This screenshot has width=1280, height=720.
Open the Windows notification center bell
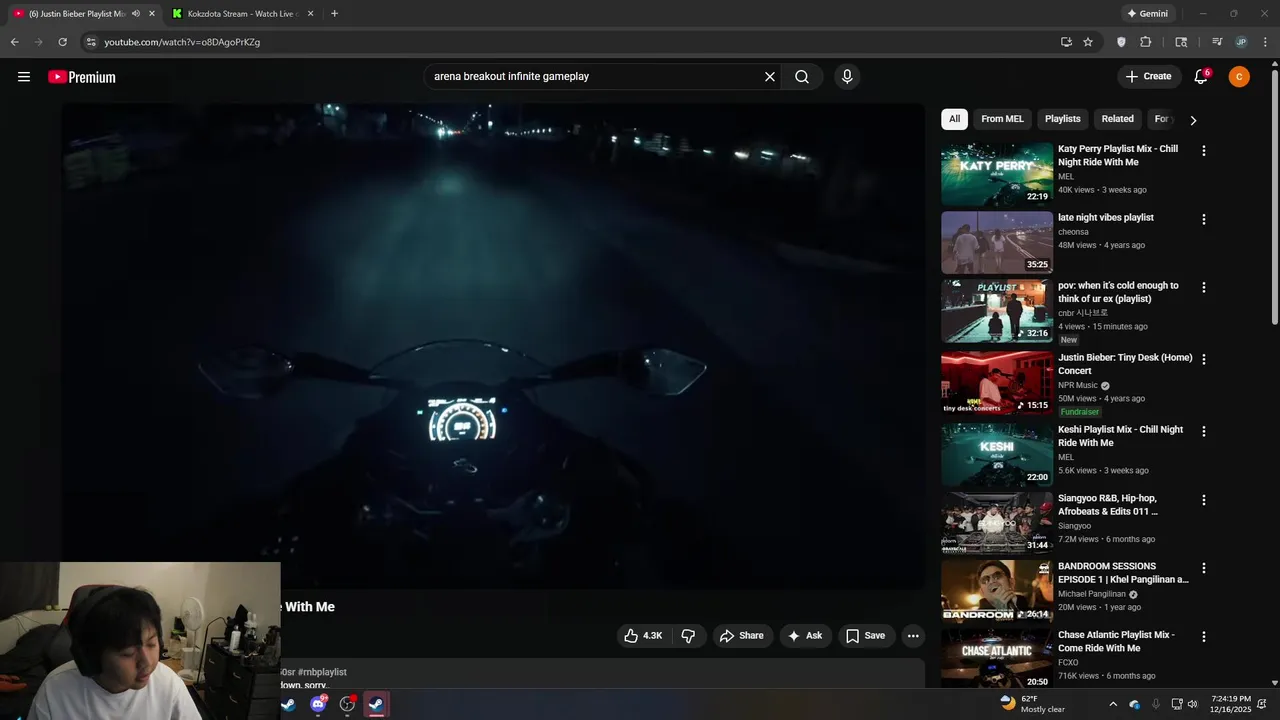(x=1264, y=704)
